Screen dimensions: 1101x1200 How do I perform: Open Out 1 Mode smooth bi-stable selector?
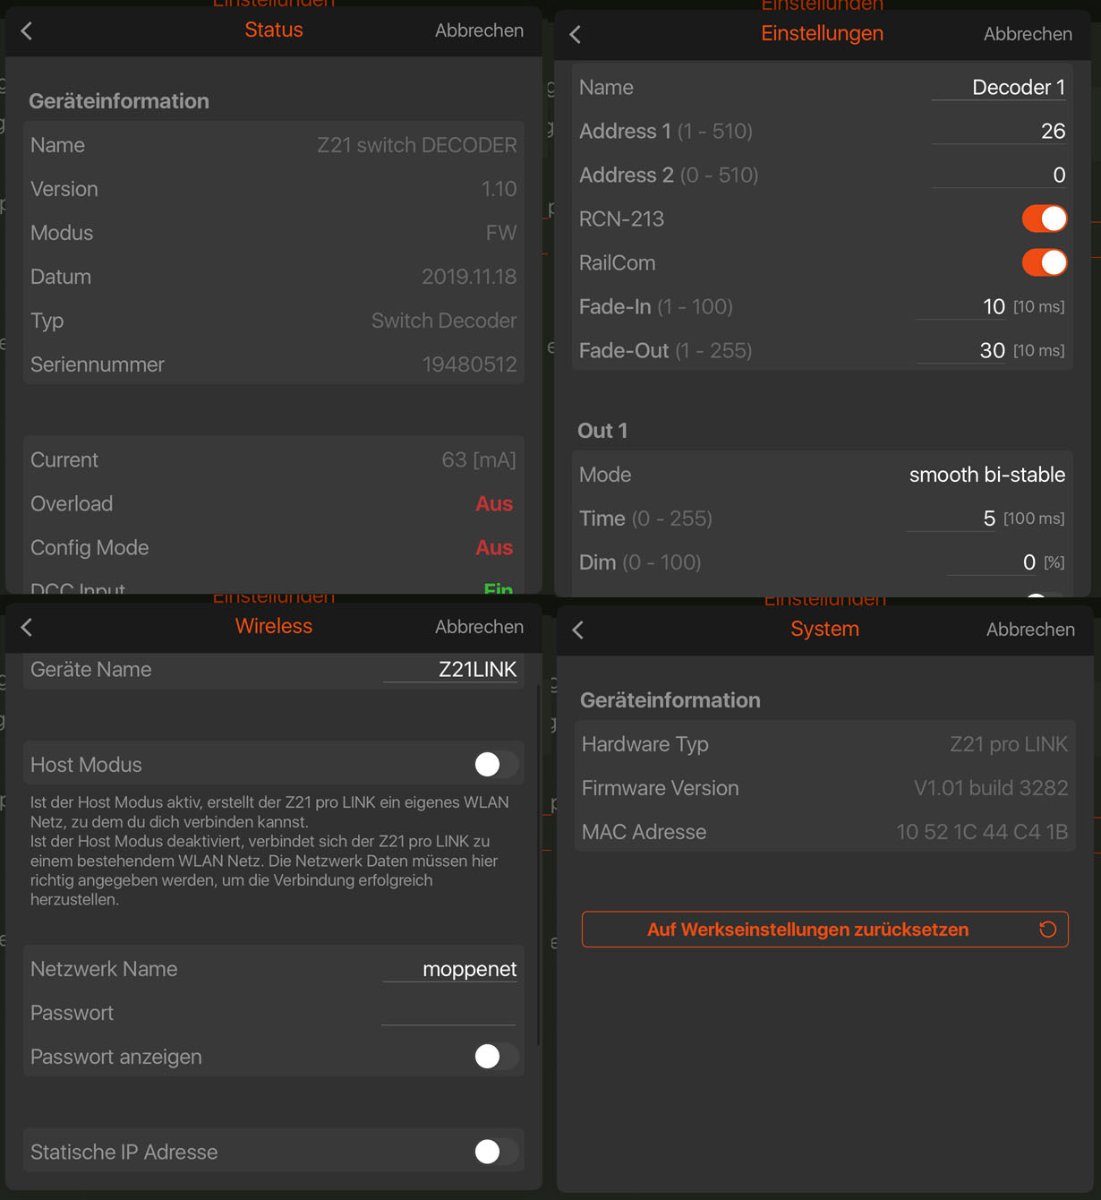(987, 475)
